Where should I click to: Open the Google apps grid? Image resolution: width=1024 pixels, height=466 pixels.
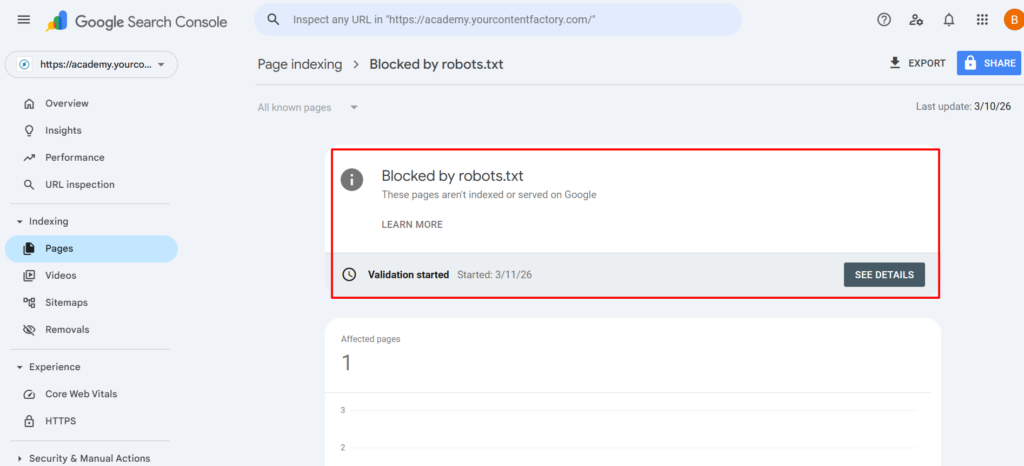point(982,20)
